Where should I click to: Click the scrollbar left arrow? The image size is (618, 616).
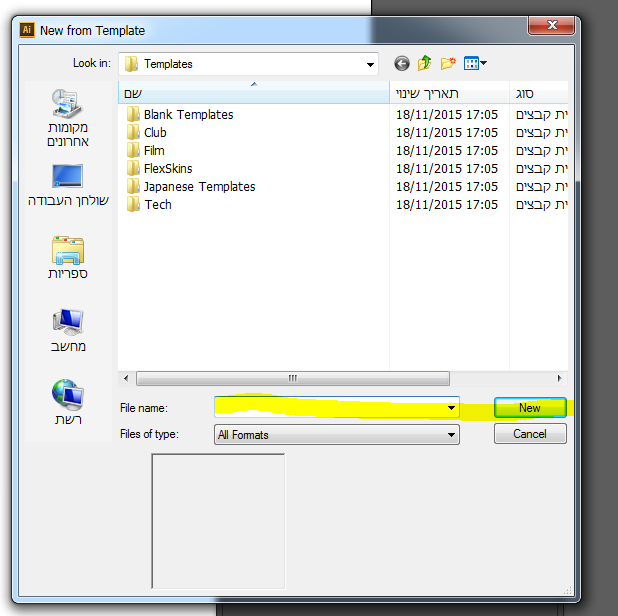point(126,378)
